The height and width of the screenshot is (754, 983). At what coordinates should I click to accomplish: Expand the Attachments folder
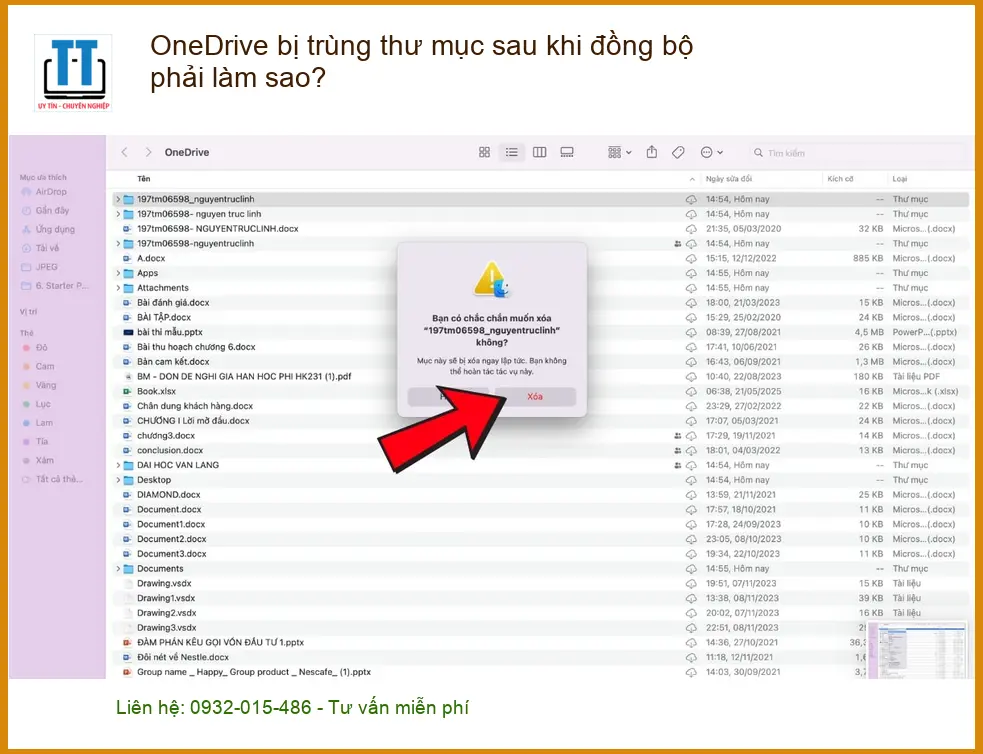tap(118, 288)
